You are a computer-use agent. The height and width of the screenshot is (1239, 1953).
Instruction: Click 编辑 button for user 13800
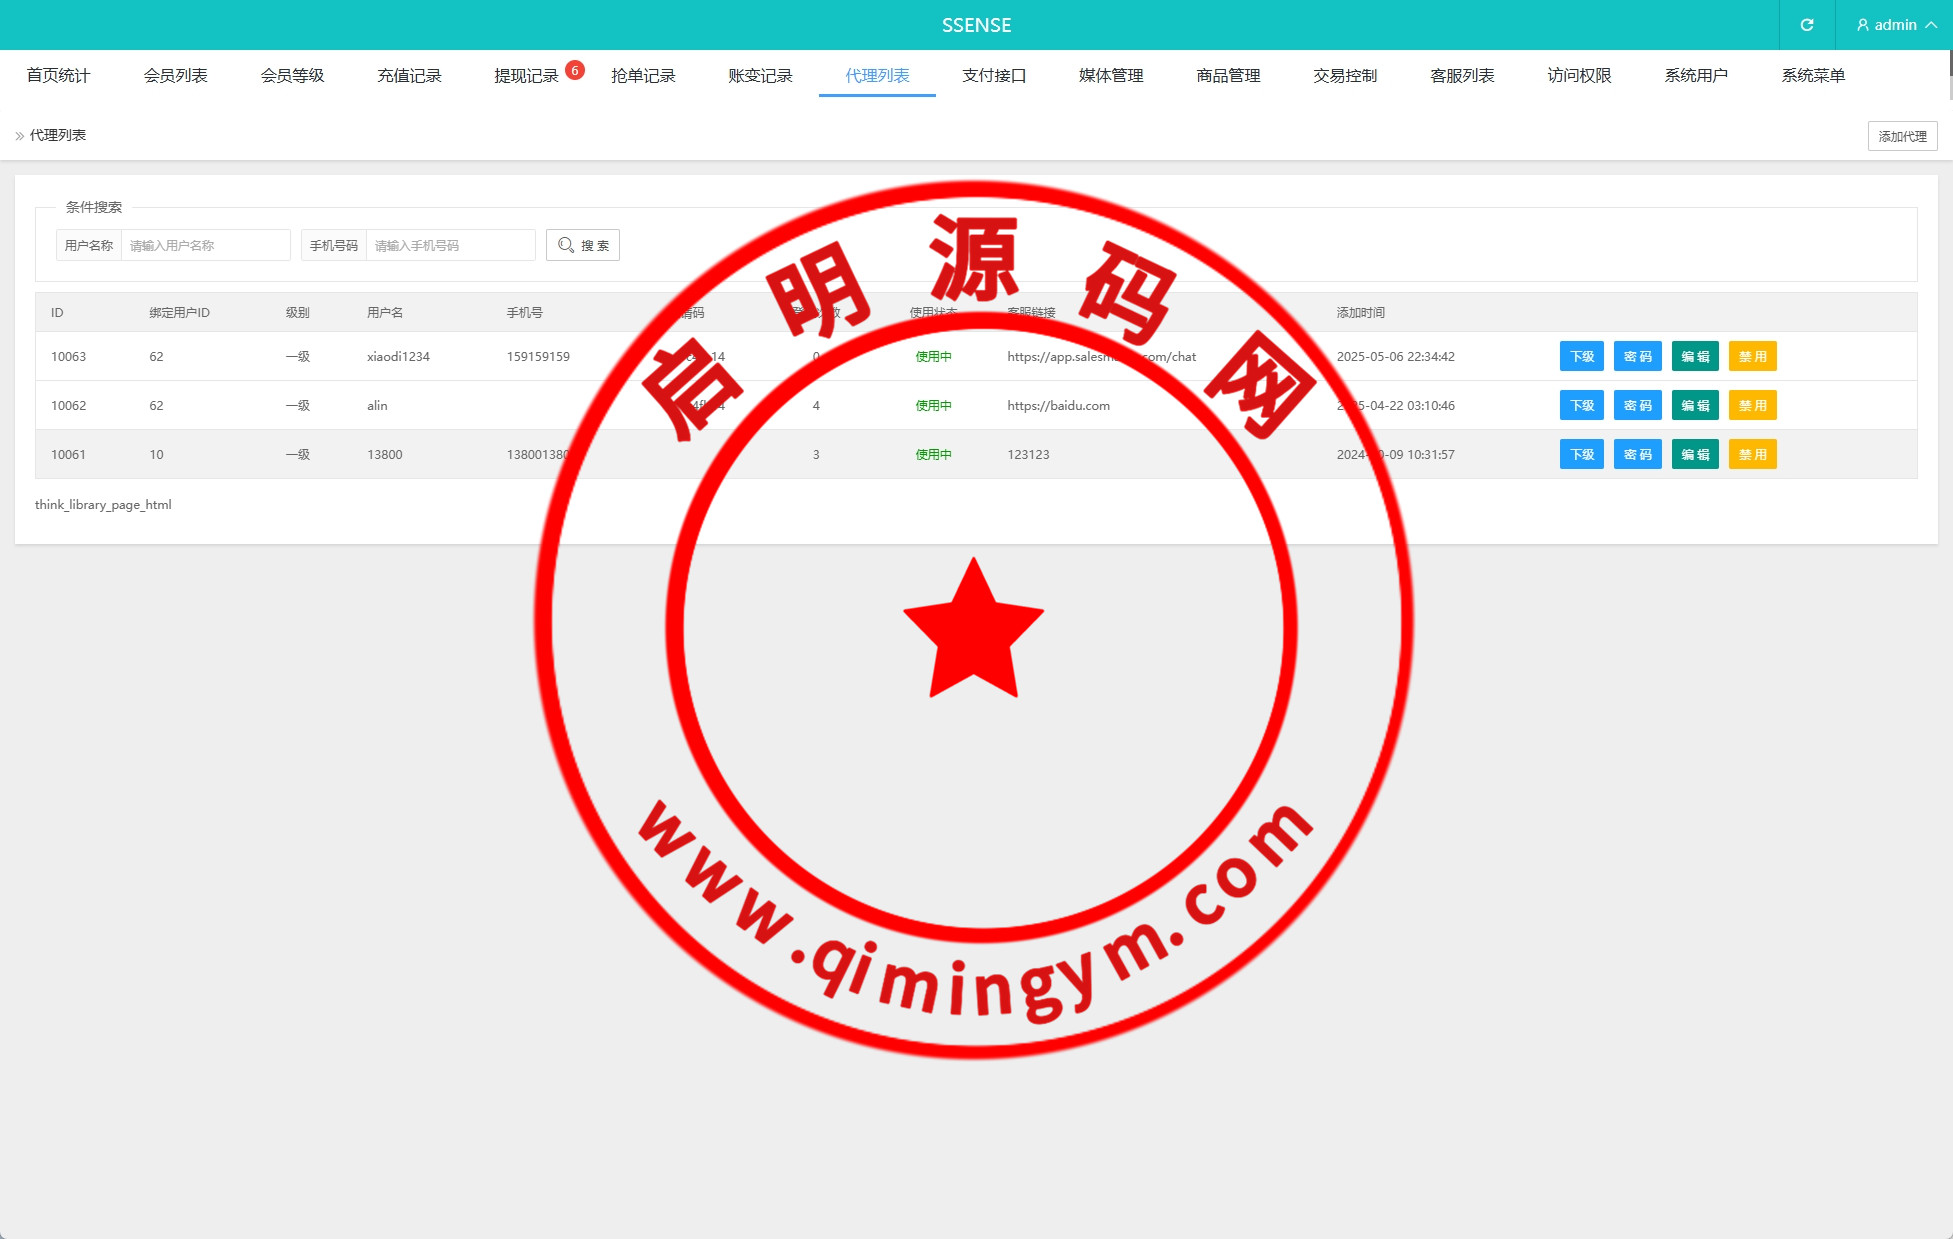(x=1694, y=455)
